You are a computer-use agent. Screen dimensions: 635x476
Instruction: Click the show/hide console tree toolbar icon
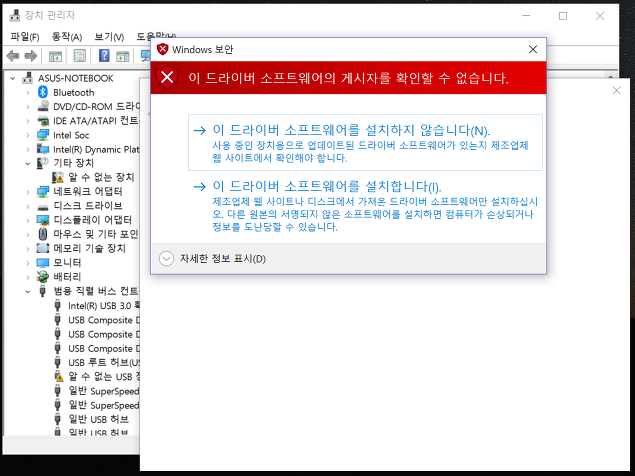[55, 56]
